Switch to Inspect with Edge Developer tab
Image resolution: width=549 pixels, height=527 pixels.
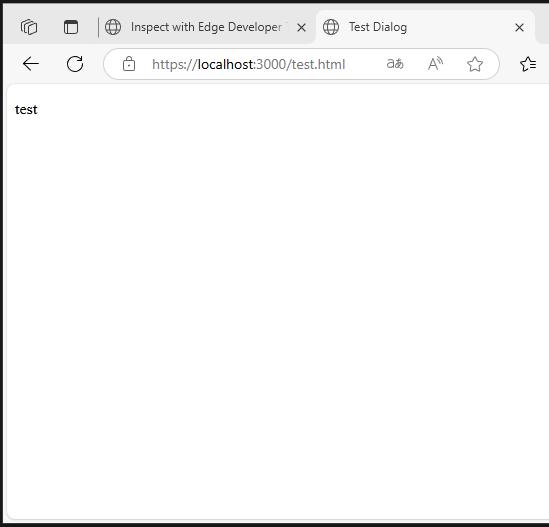coord(207,27)
